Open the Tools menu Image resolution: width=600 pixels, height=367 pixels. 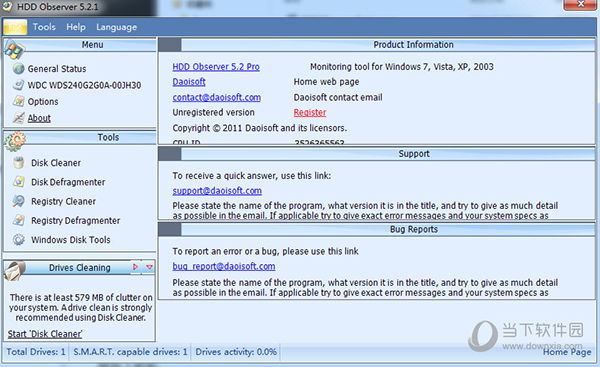tap(44, 27)
